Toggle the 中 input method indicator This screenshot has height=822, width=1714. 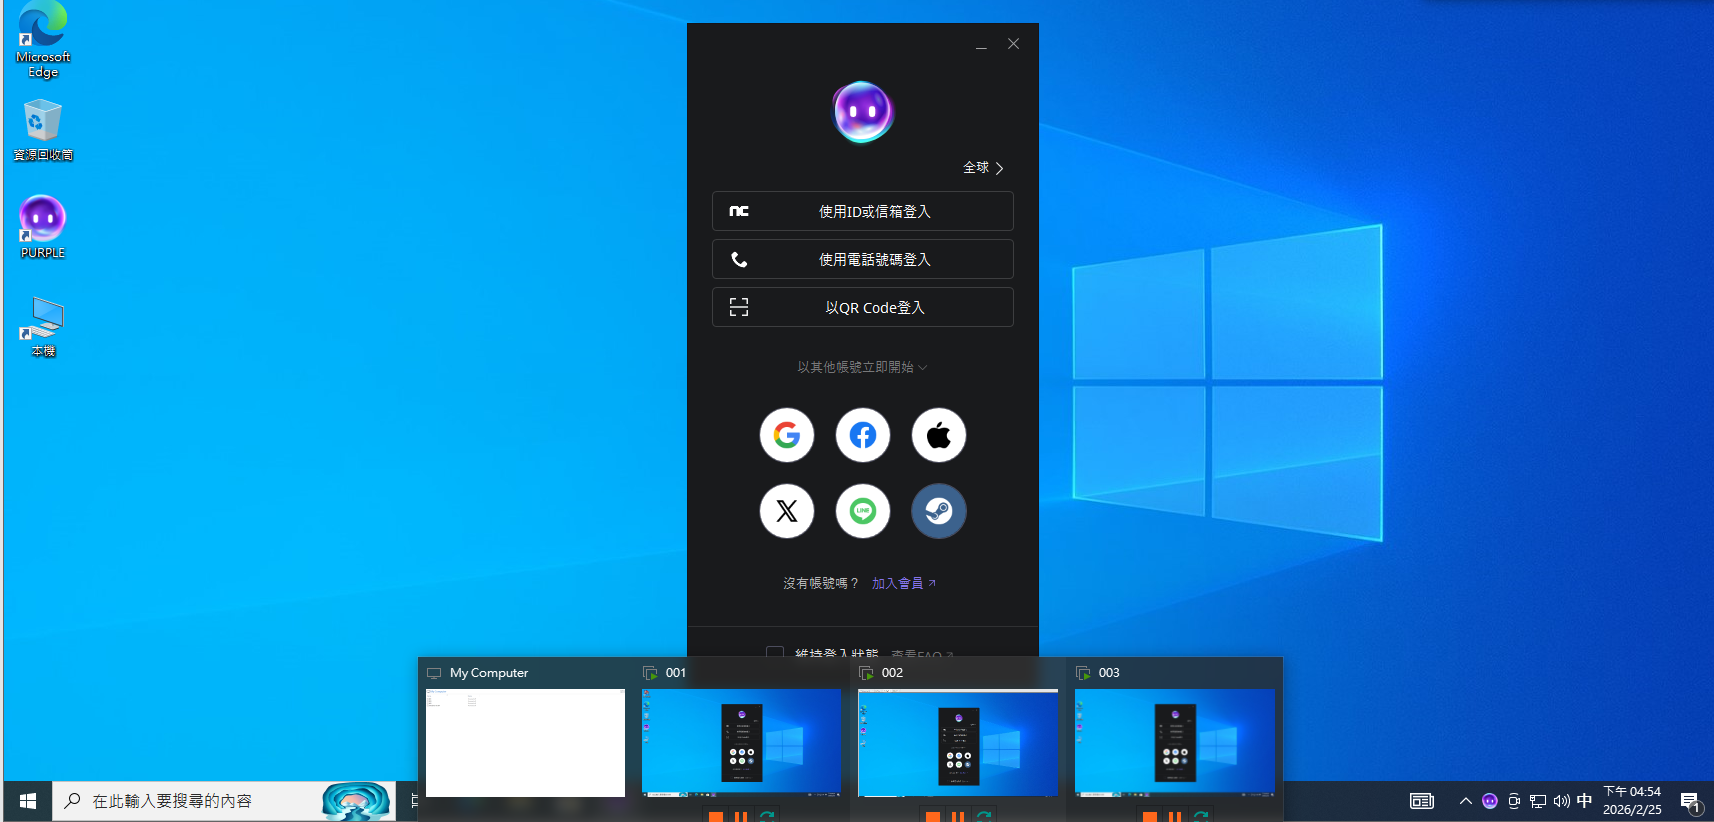point(1584,801)
